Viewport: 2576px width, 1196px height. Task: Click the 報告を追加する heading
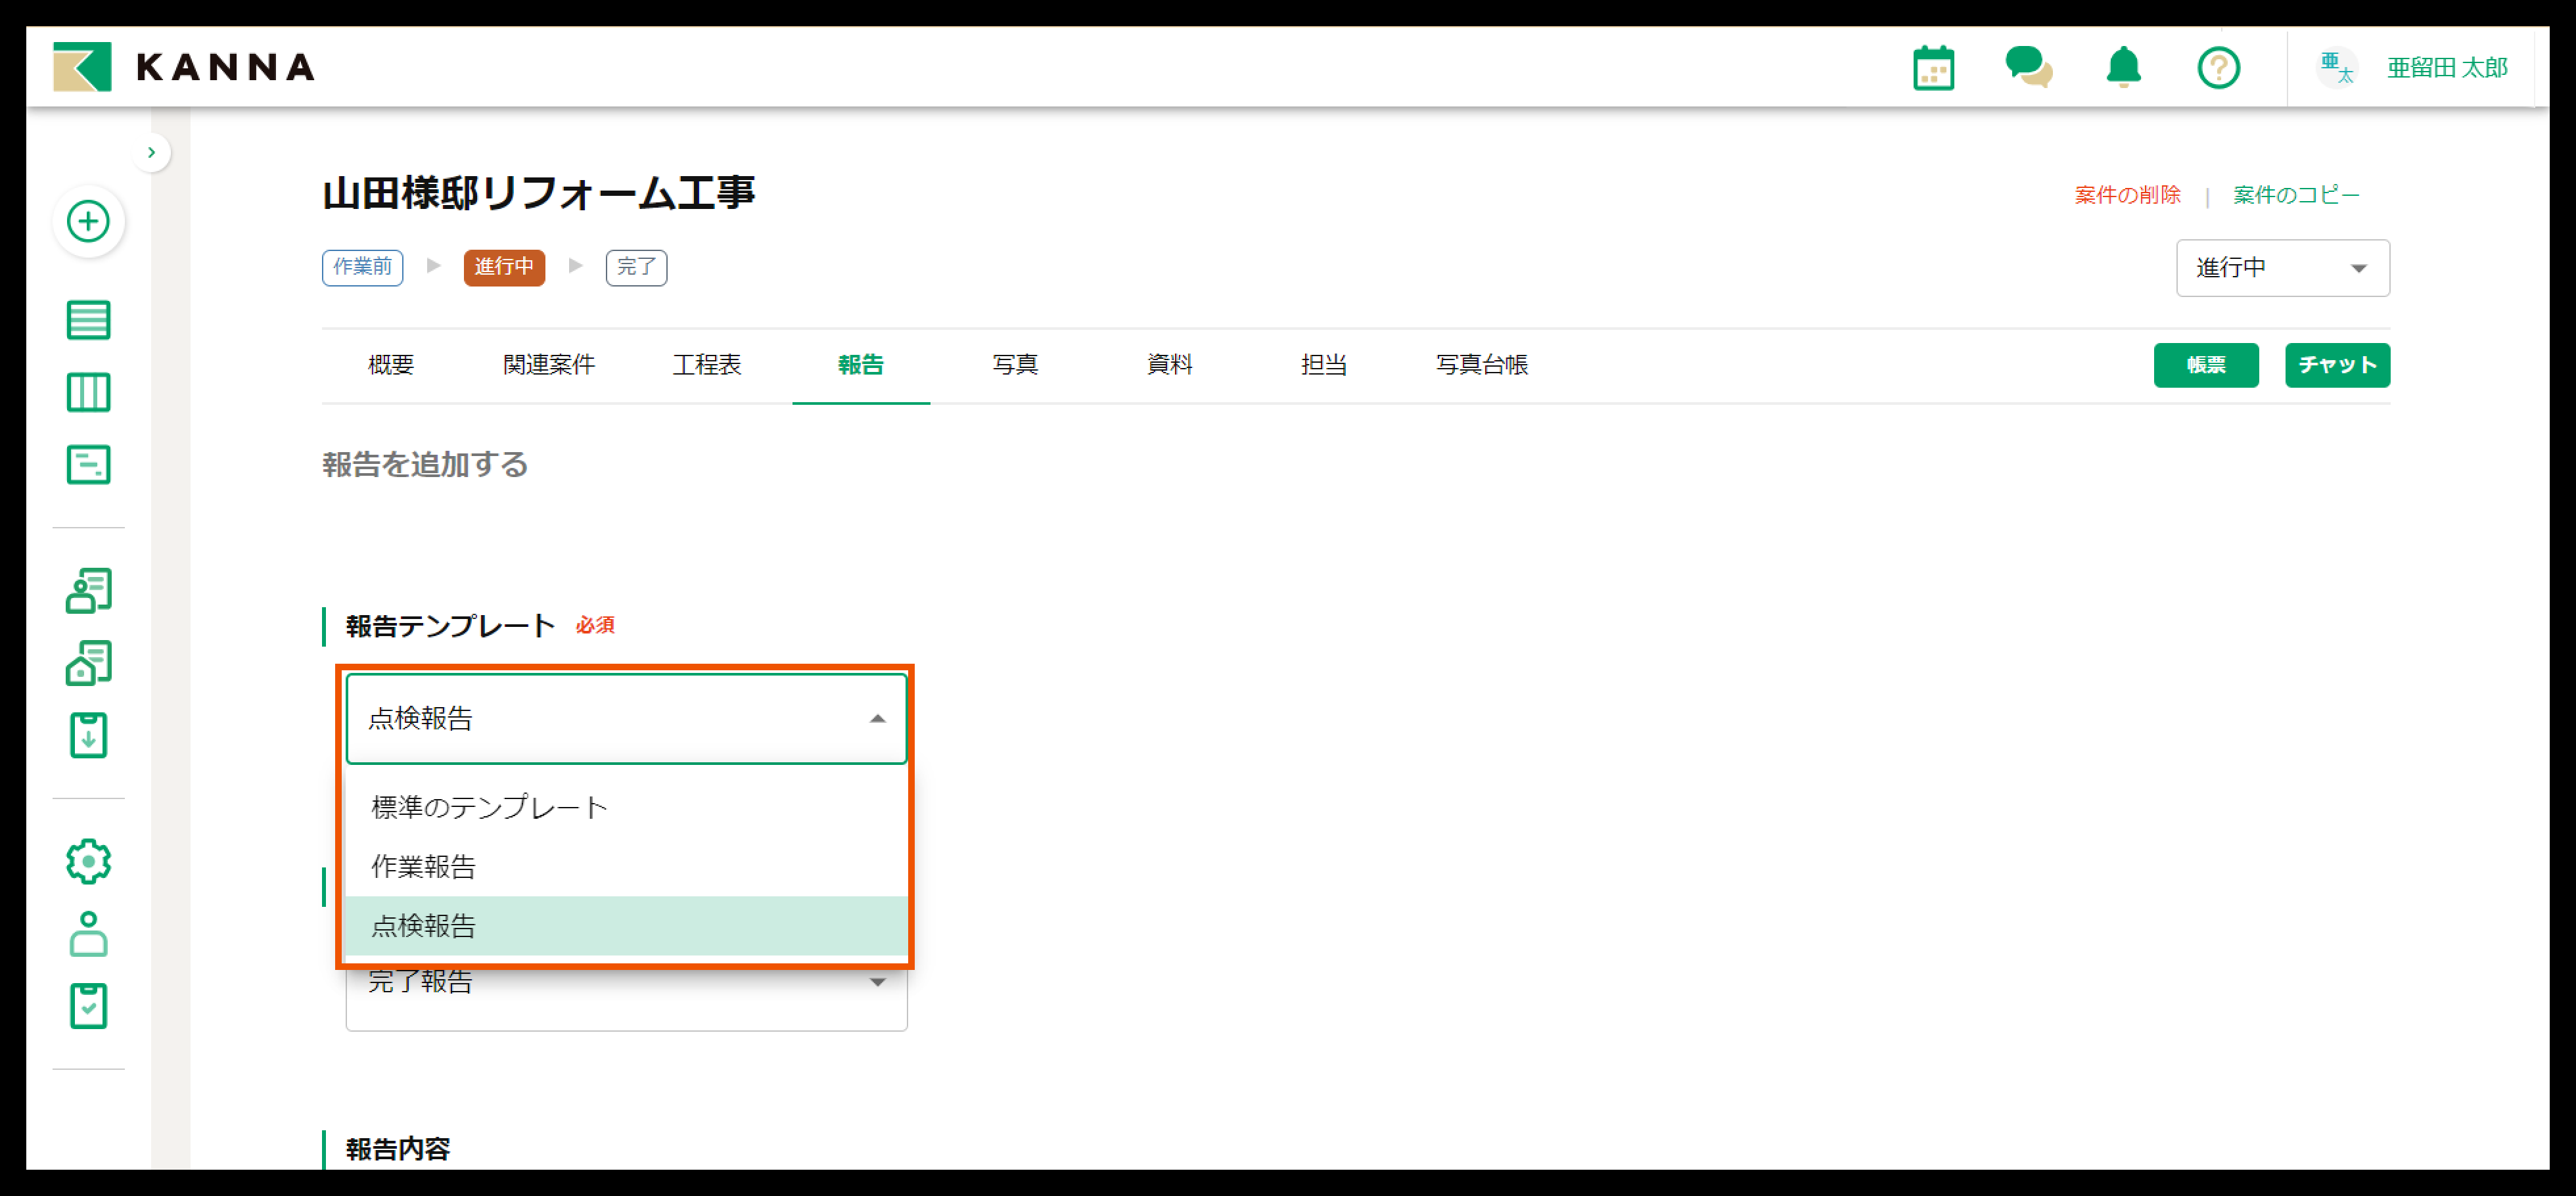(425, 465)
